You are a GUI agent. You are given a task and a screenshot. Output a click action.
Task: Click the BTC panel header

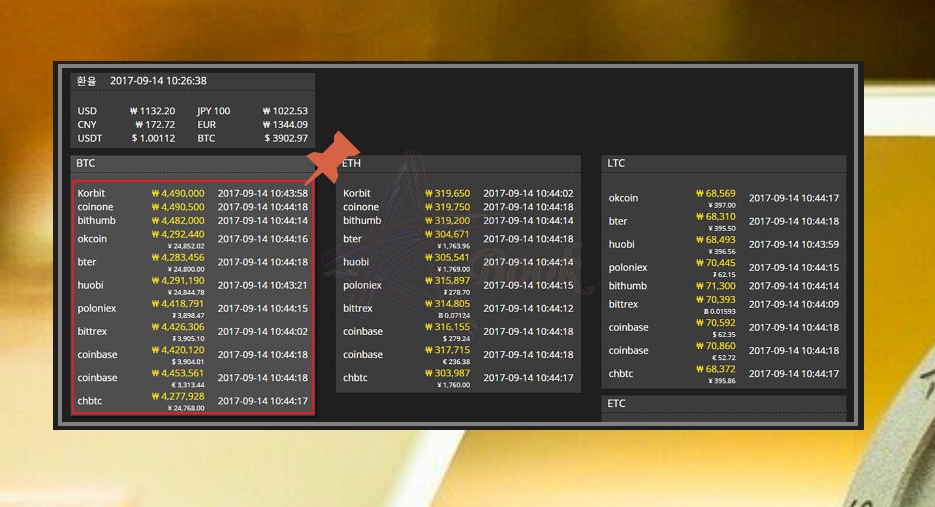click(193, 163)
